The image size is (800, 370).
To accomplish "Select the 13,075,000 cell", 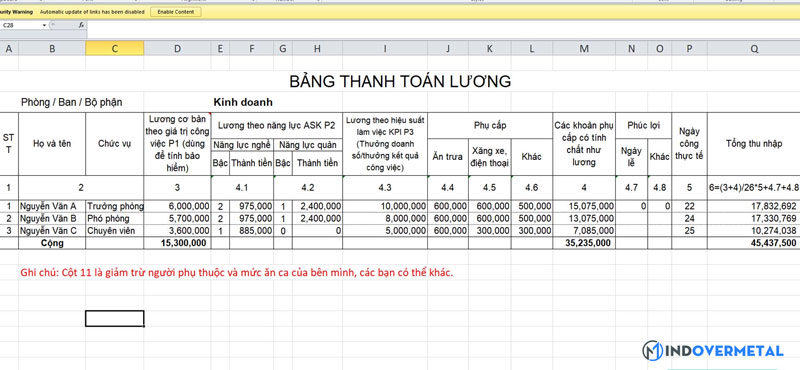I will (584, 218).
